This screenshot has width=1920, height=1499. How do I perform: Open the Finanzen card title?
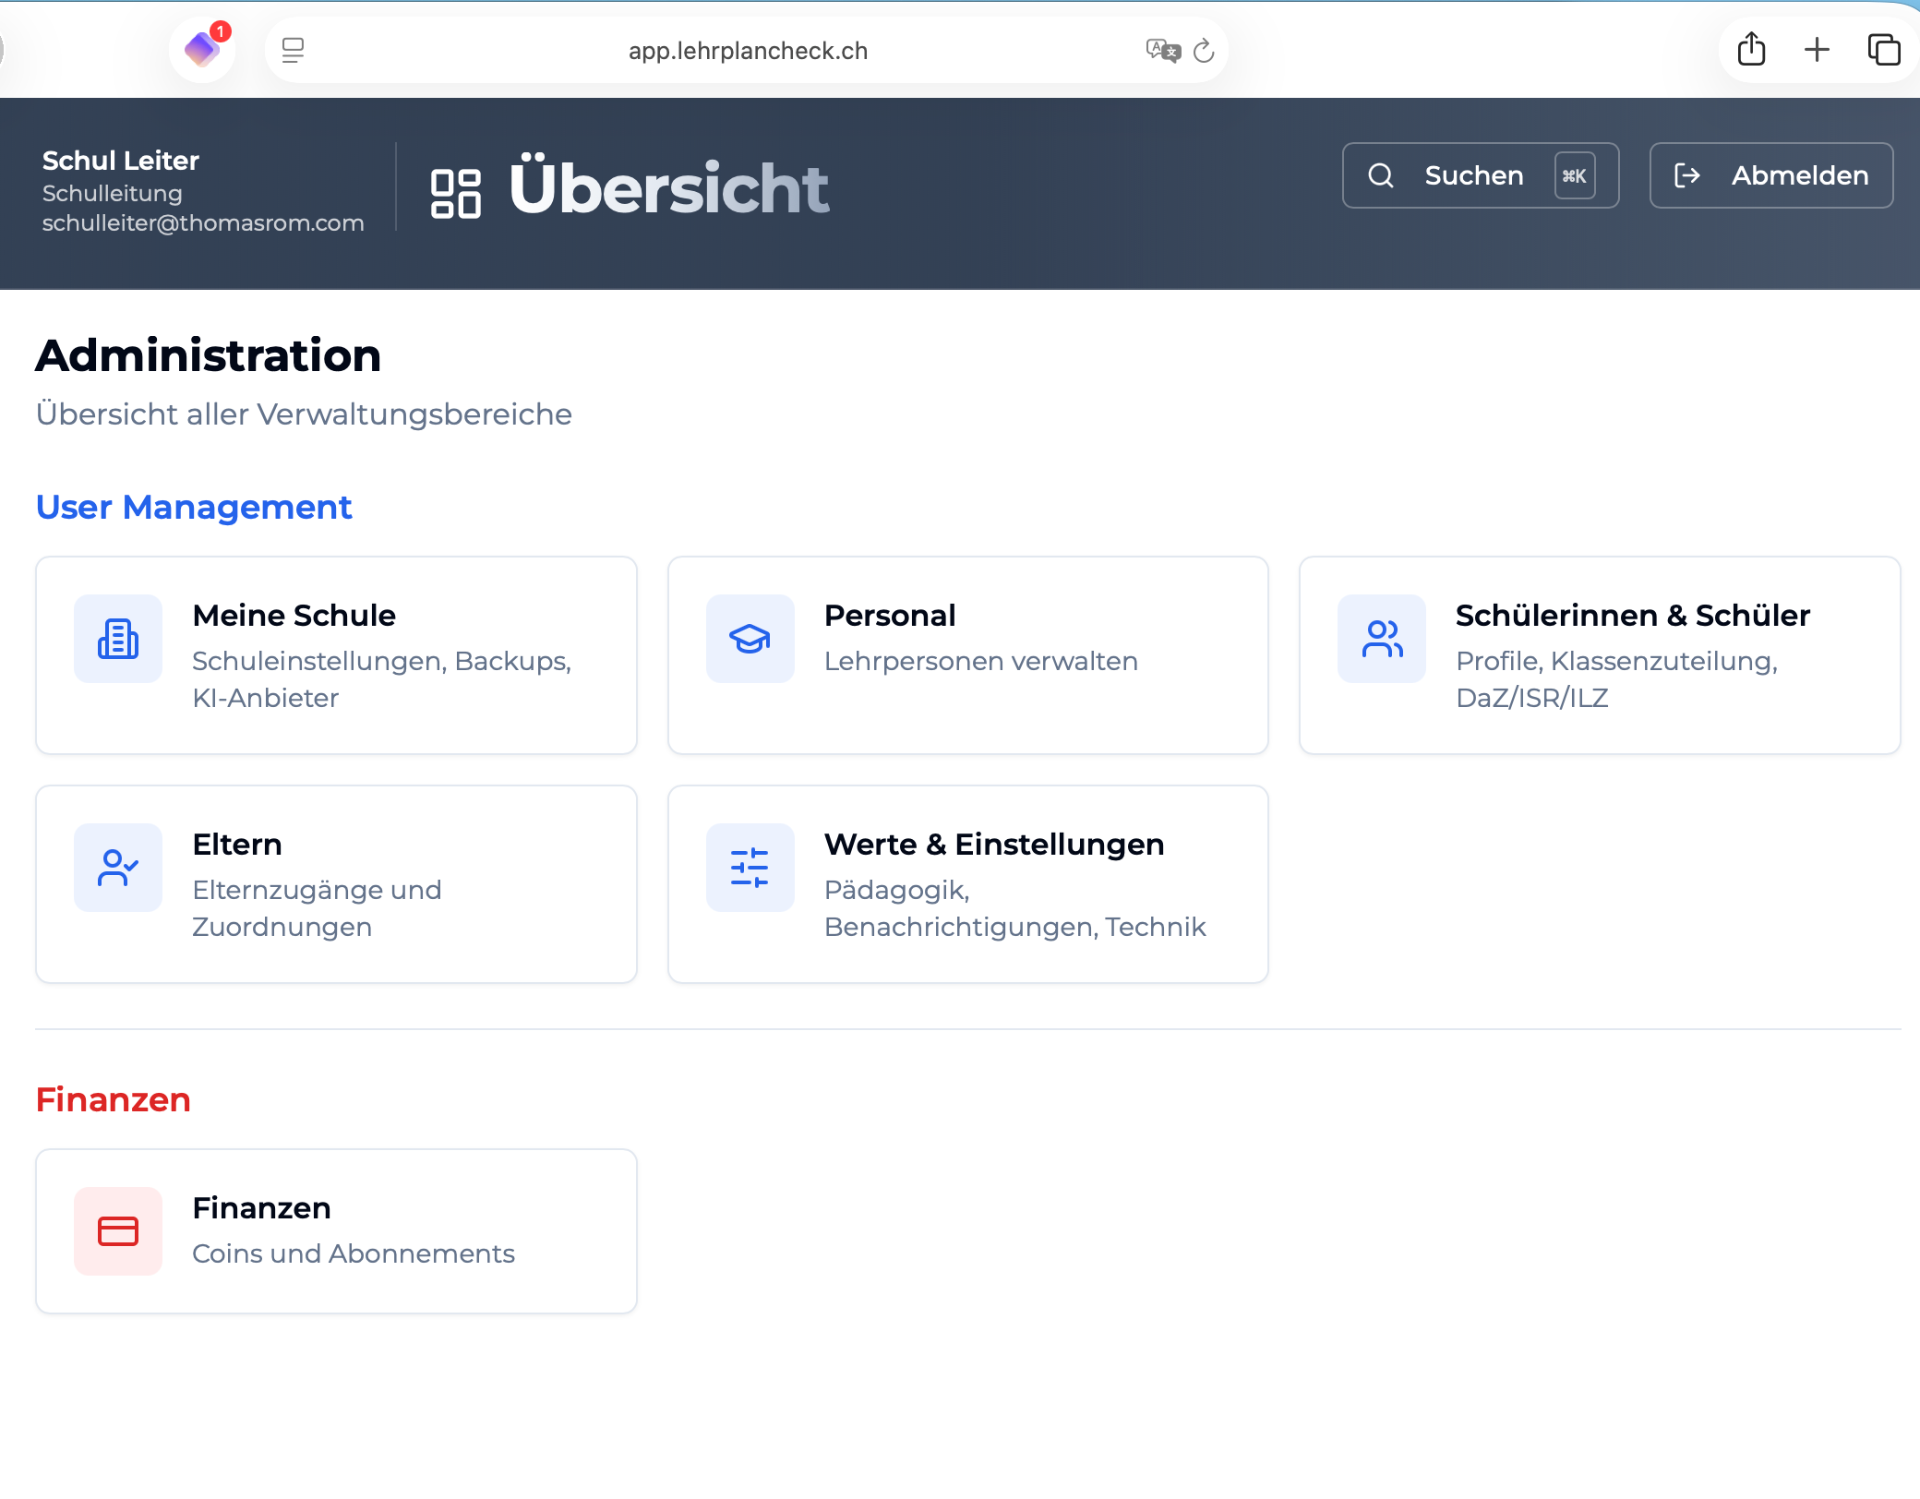click(x=261, y=1208)
